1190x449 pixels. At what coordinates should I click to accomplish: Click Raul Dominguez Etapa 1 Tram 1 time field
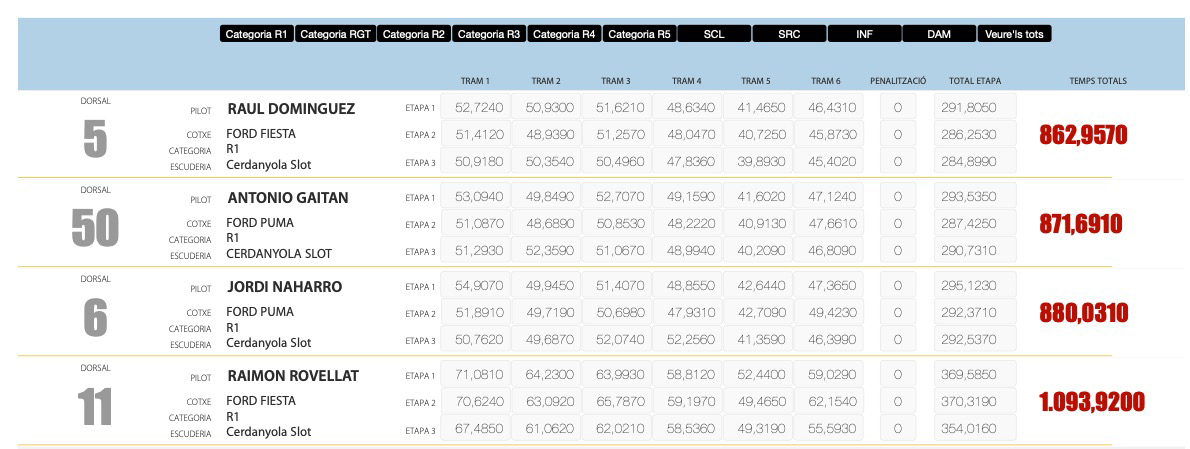475,107
